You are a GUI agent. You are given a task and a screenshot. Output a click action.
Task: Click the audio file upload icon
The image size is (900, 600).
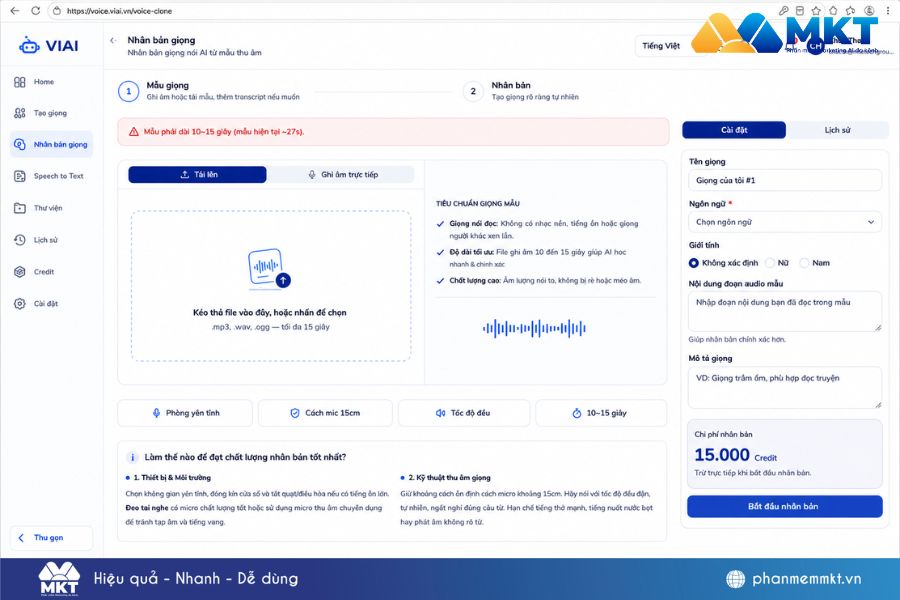click(x=269, y=268)
